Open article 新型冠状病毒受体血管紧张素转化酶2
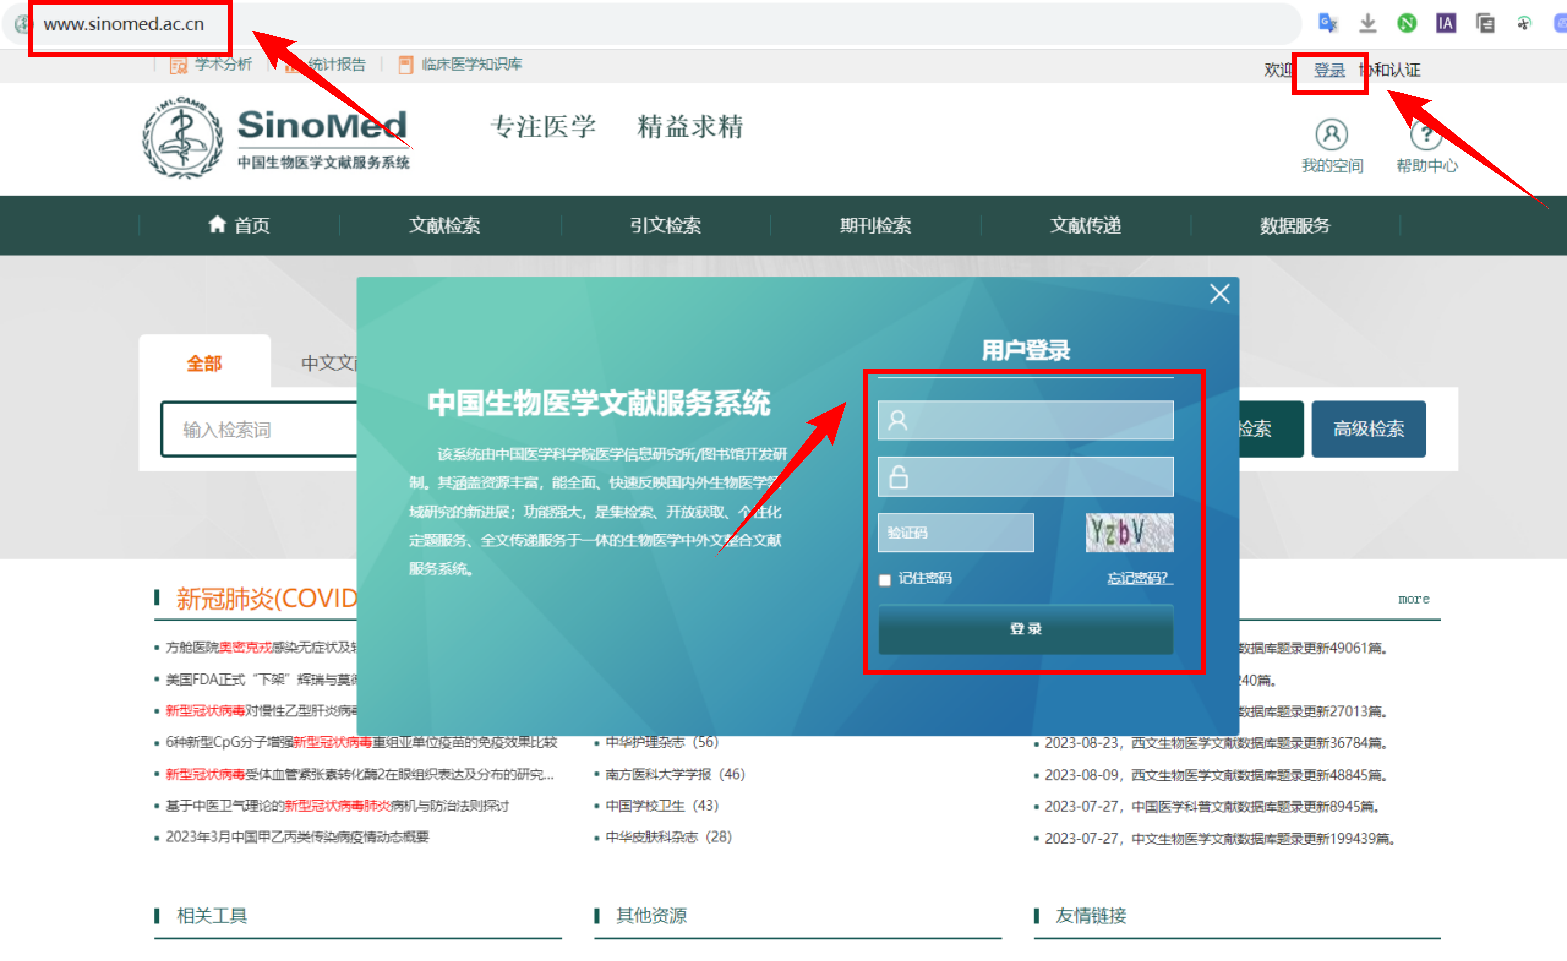Viewport: 1567px width, 961px height. 359,774
